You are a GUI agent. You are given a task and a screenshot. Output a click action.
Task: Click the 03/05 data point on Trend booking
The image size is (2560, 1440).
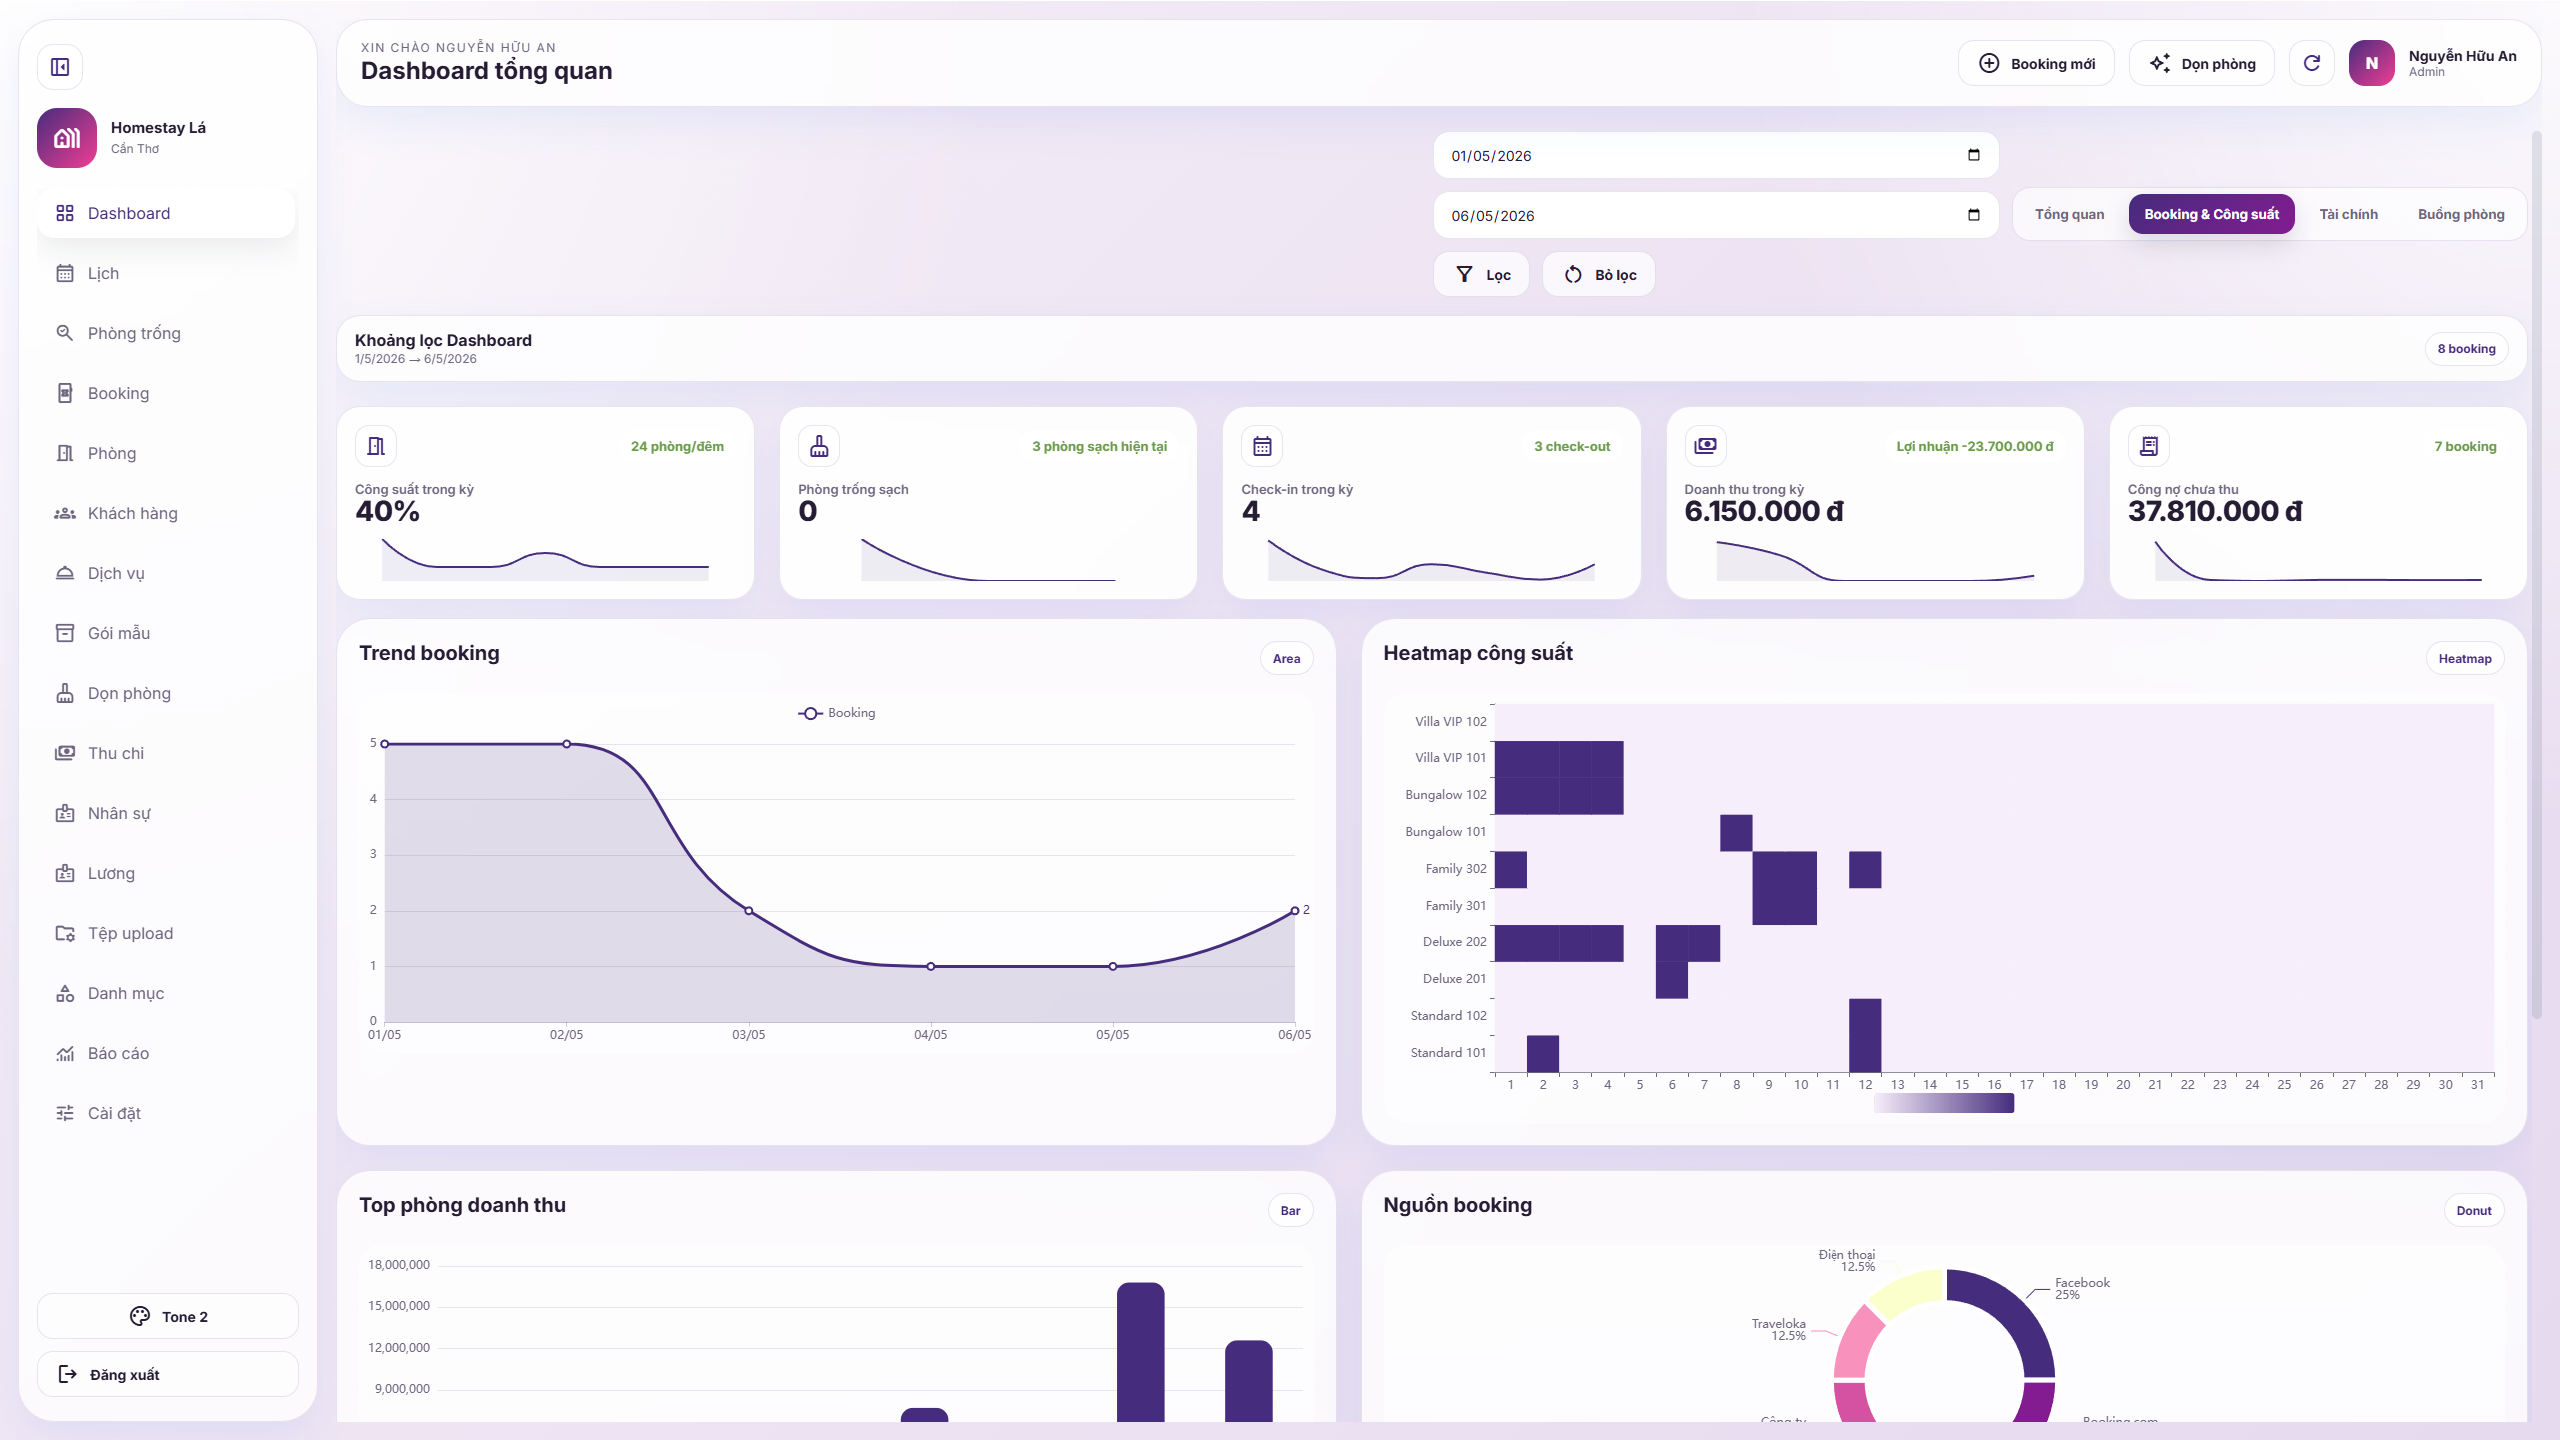[749, 911]
